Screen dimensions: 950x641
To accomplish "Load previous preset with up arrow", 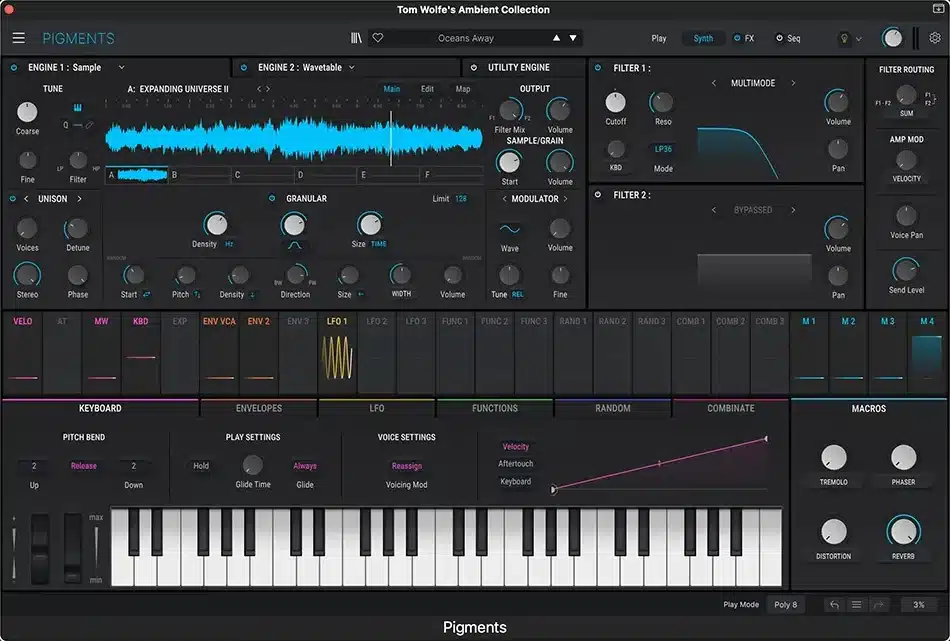I will point(556,38).
